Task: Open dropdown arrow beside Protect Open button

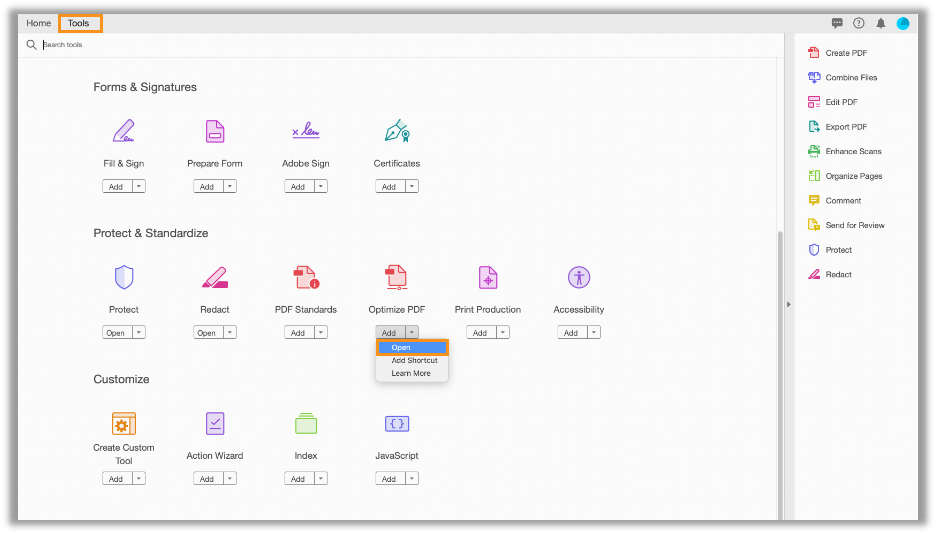Action: point(139,333)
